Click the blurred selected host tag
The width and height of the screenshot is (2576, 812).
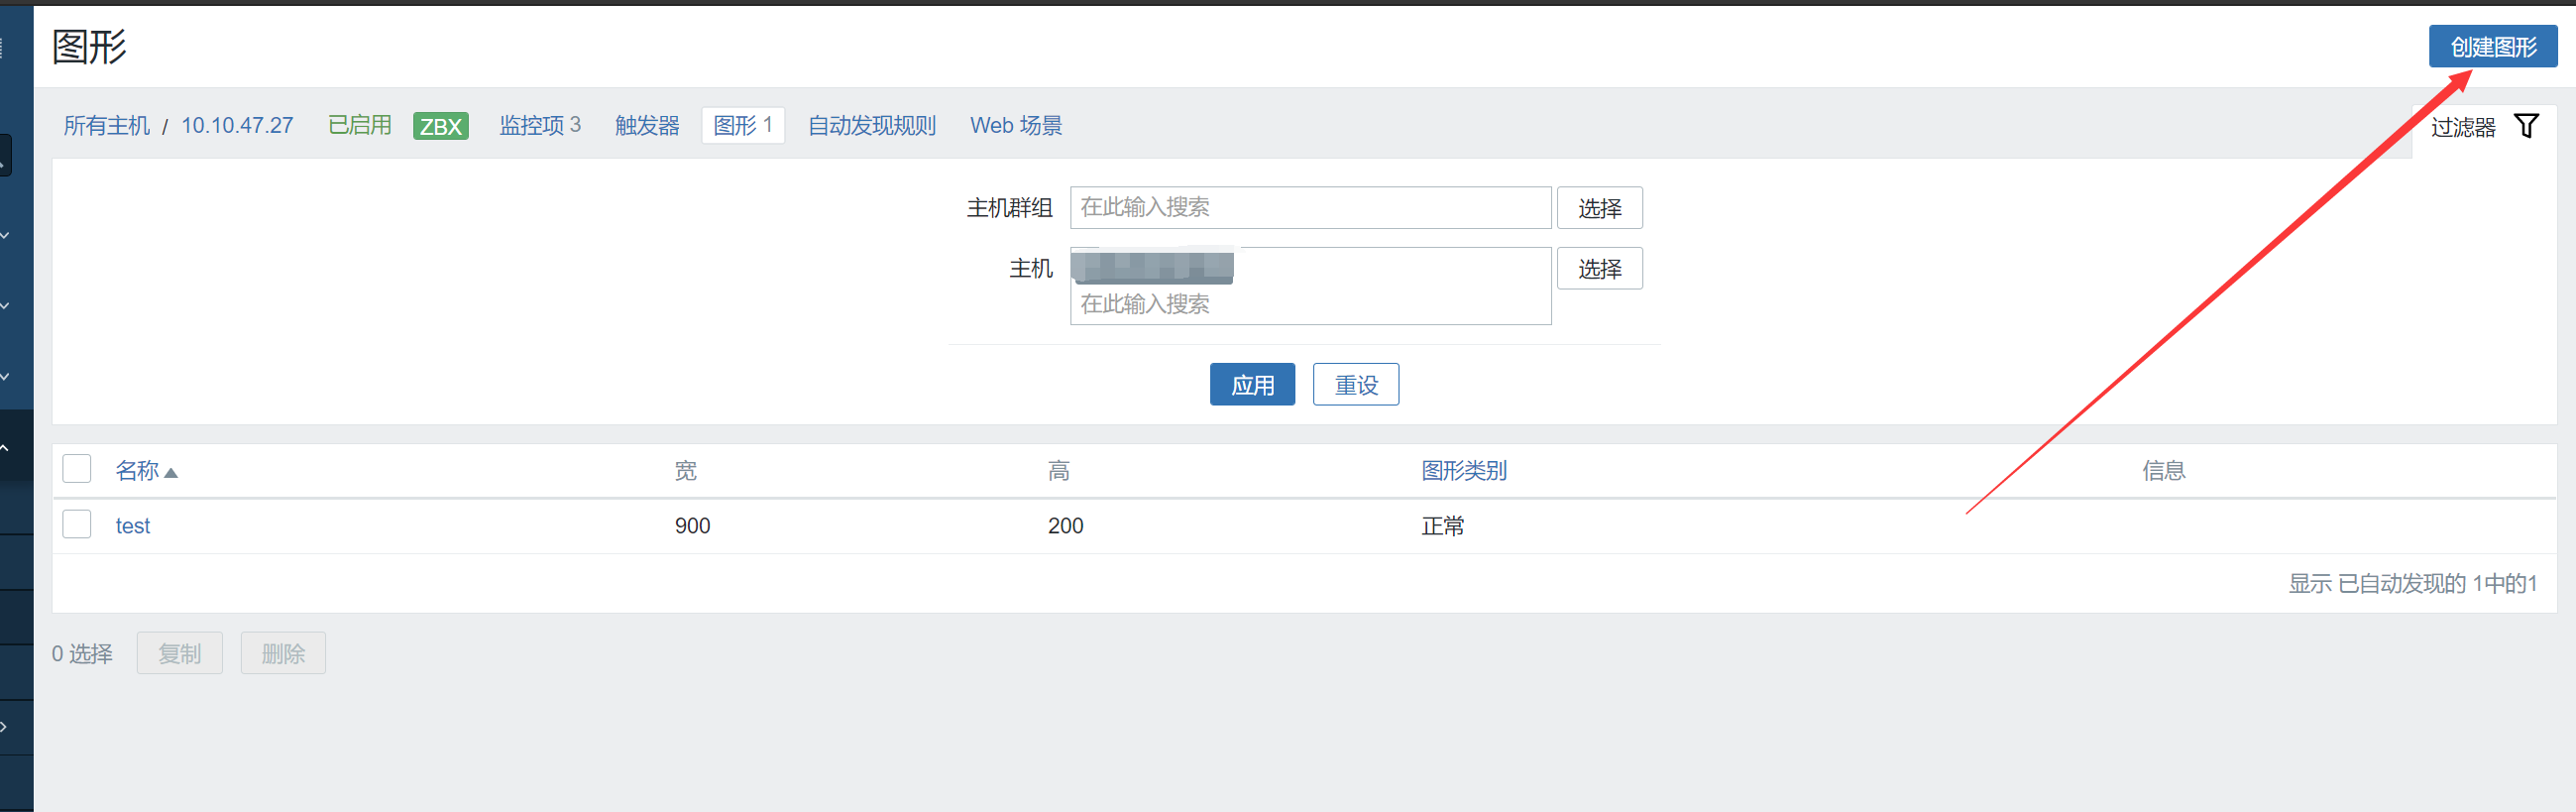pyautogui.click(x=1153, y=266)
